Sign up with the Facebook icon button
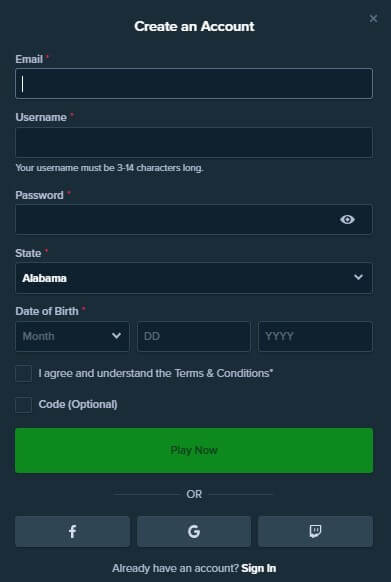The height and width of the screenshot is (582, 391). [72, 531]
